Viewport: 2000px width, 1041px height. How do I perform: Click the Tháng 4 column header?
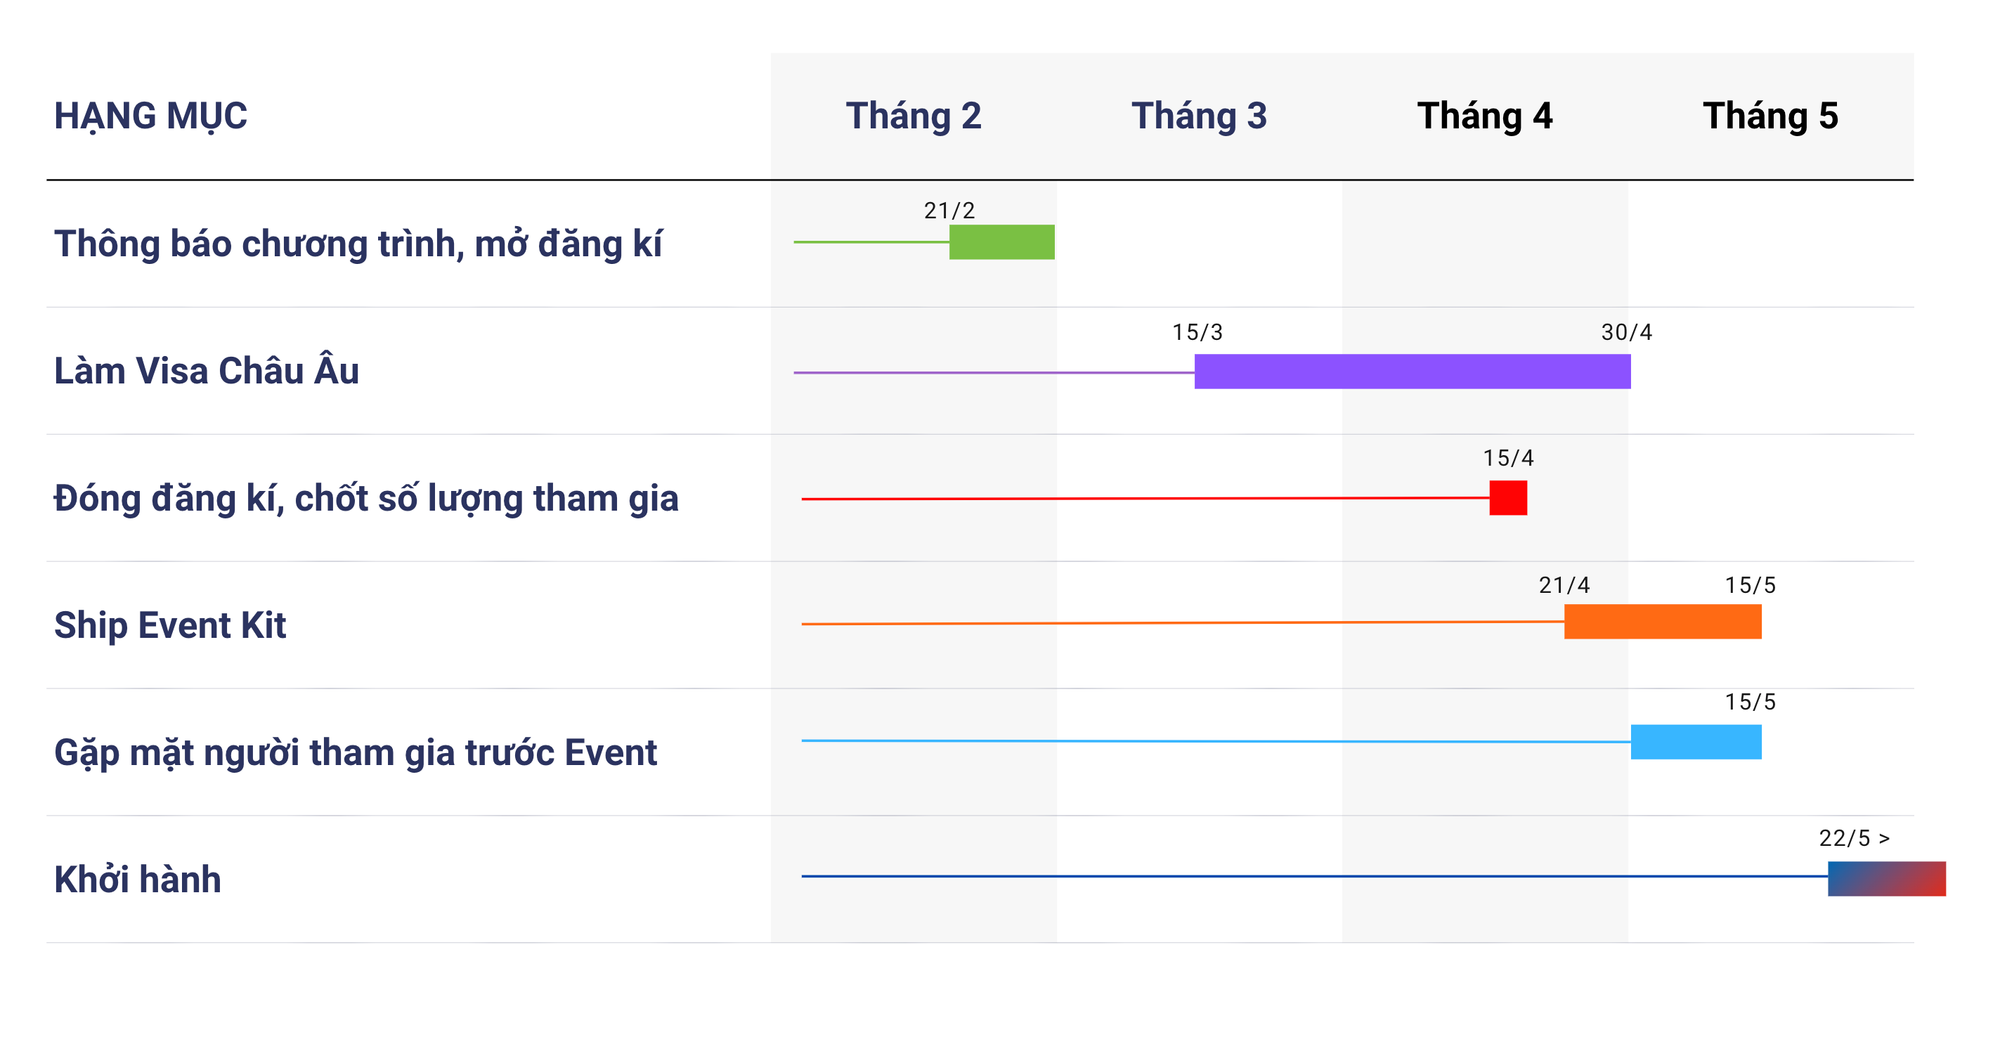point(1484,116)
